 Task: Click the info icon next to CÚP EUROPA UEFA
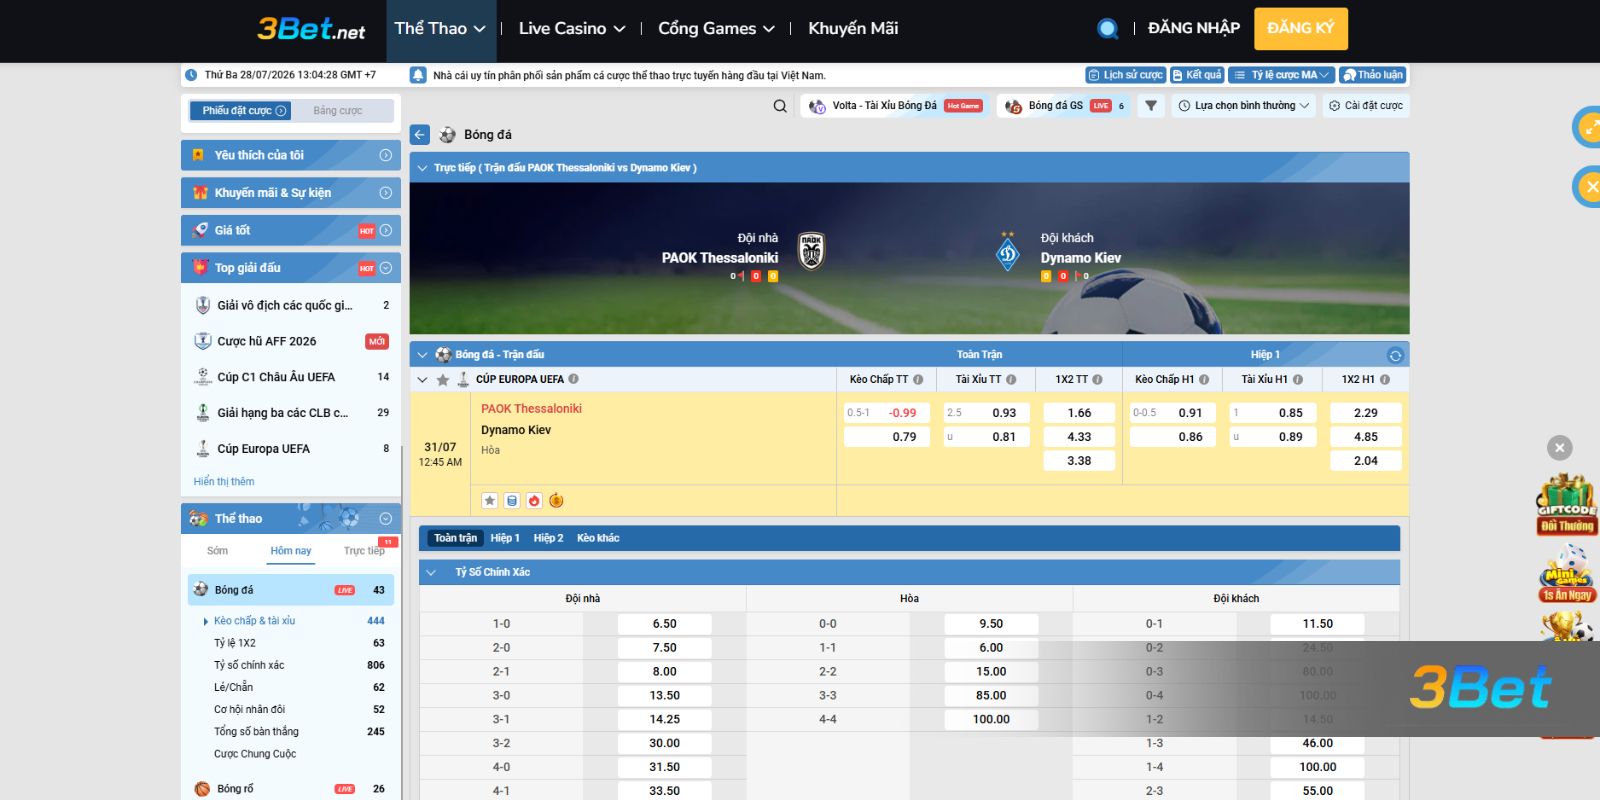coord(574,379)
